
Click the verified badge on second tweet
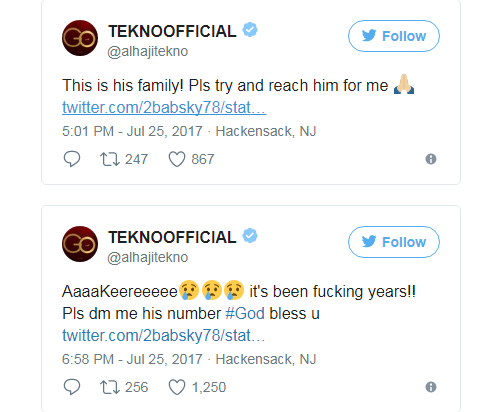250,236
